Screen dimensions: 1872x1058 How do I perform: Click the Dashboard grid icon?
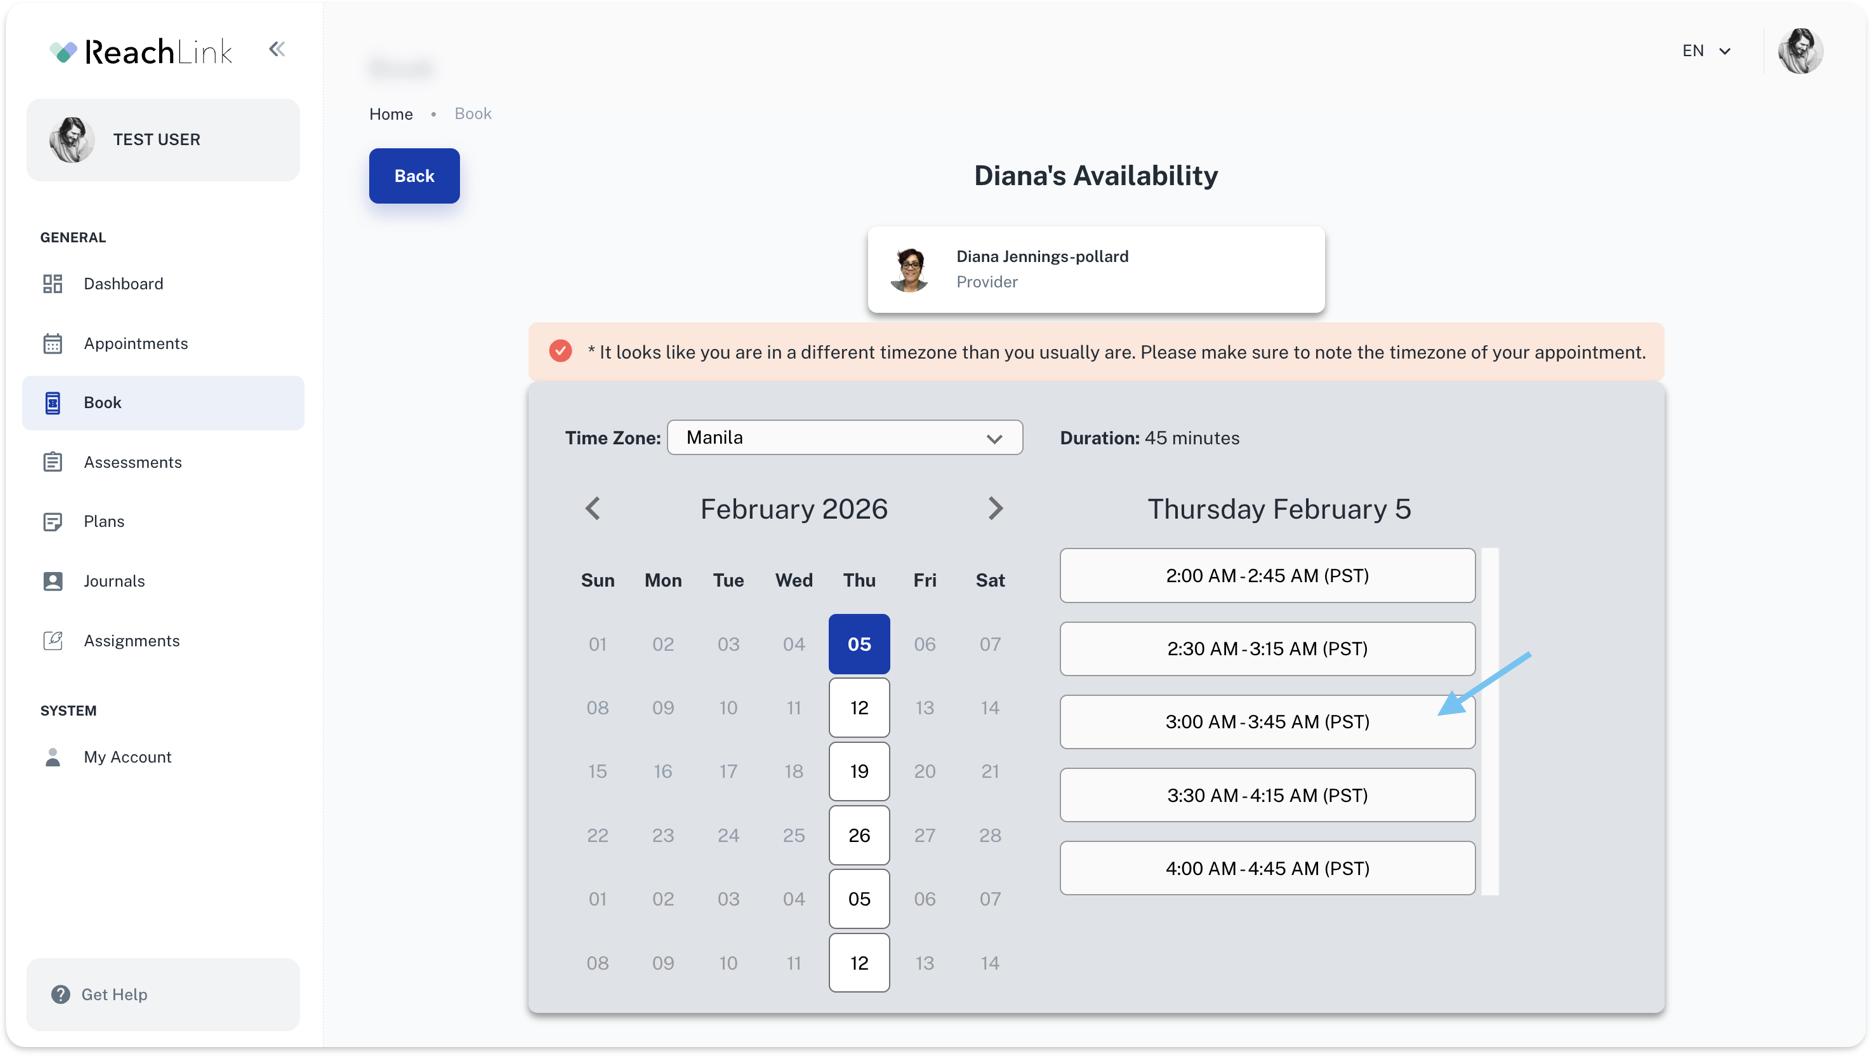pyautogui.click(x=53, y=284)
